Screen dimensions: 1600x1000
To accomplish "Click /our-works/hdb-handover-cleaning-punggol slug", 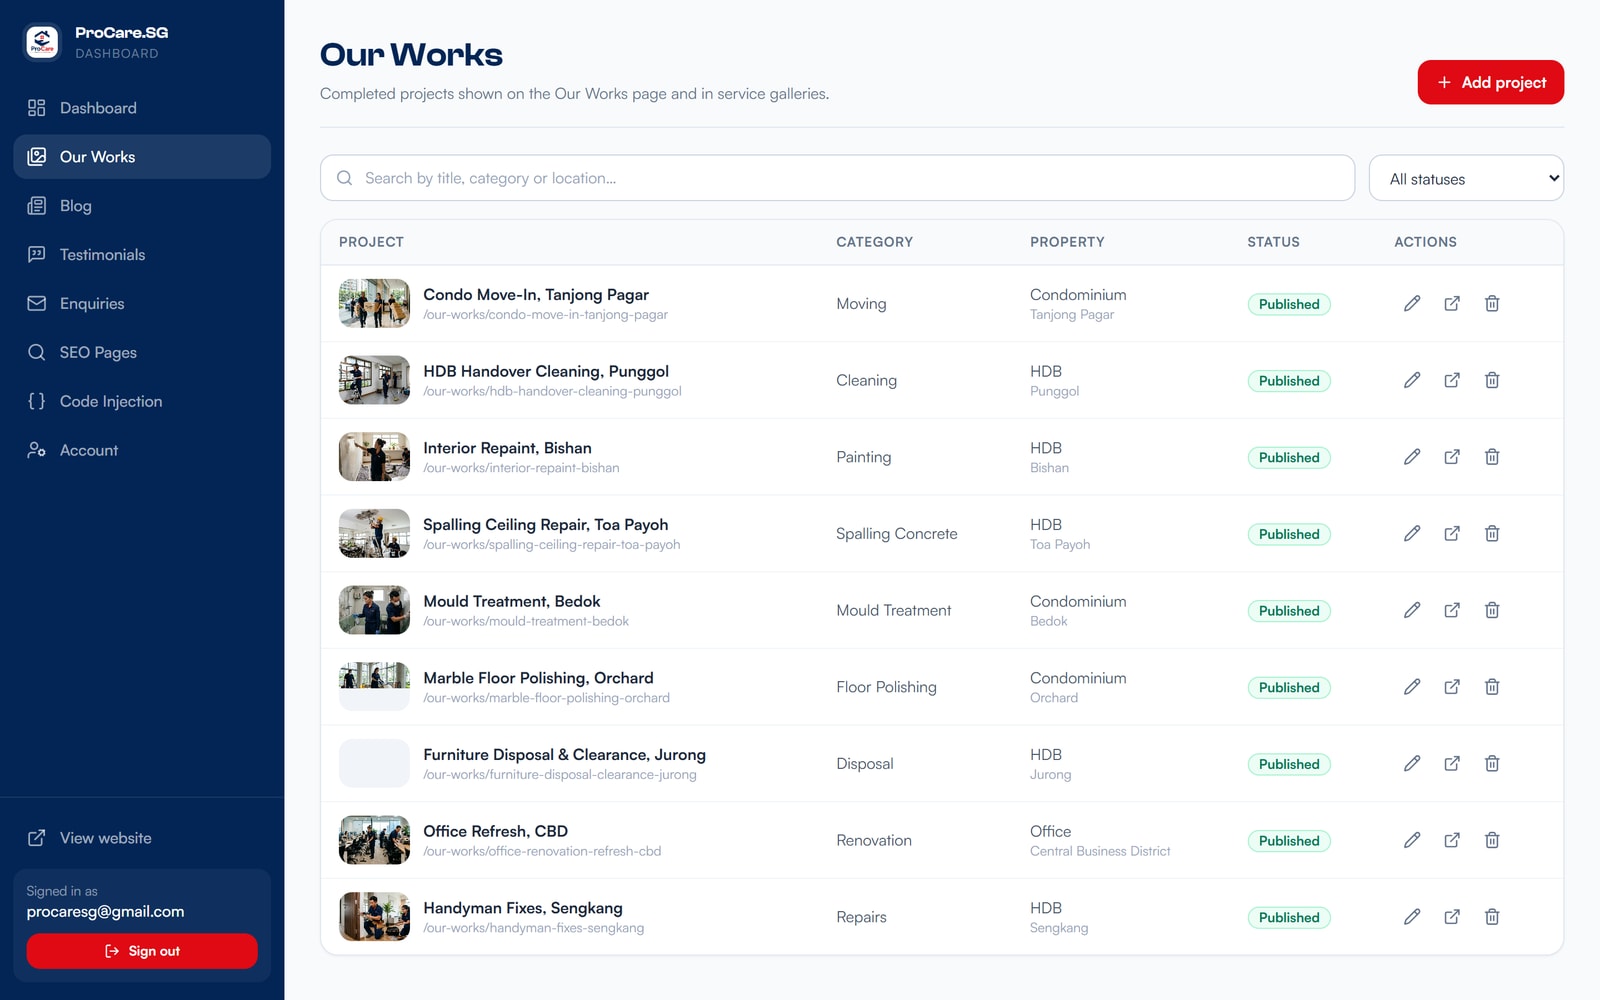I will [x=552, y=391].
